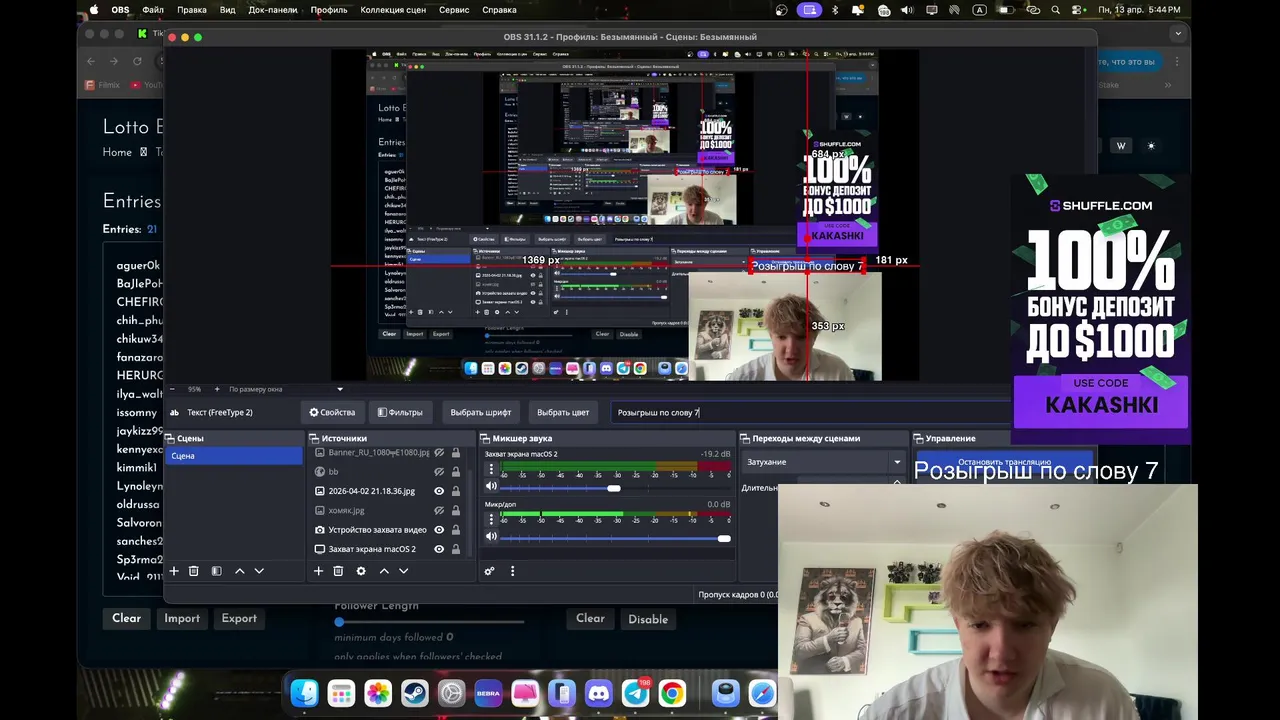Click Остановить трансляцию button
Viewport: 1280px width, 720px height.
pos(1004,462)
